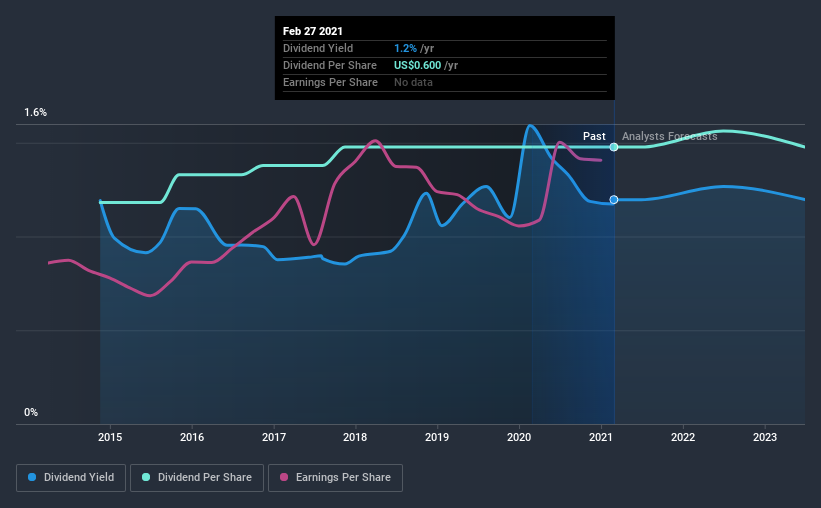Image resolution: width=821 pixels, height=508 pixels.
Task: Click the Earnings Per Share row label in tooltip
Action: [x=330, y=82]
